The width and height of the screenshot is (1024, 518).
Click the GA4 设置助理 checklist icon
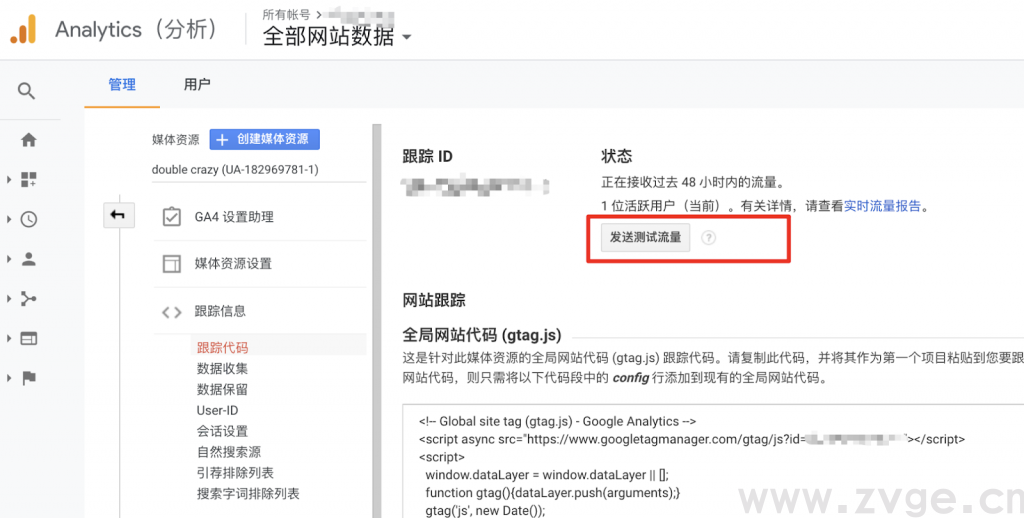[x=172, y=217]
